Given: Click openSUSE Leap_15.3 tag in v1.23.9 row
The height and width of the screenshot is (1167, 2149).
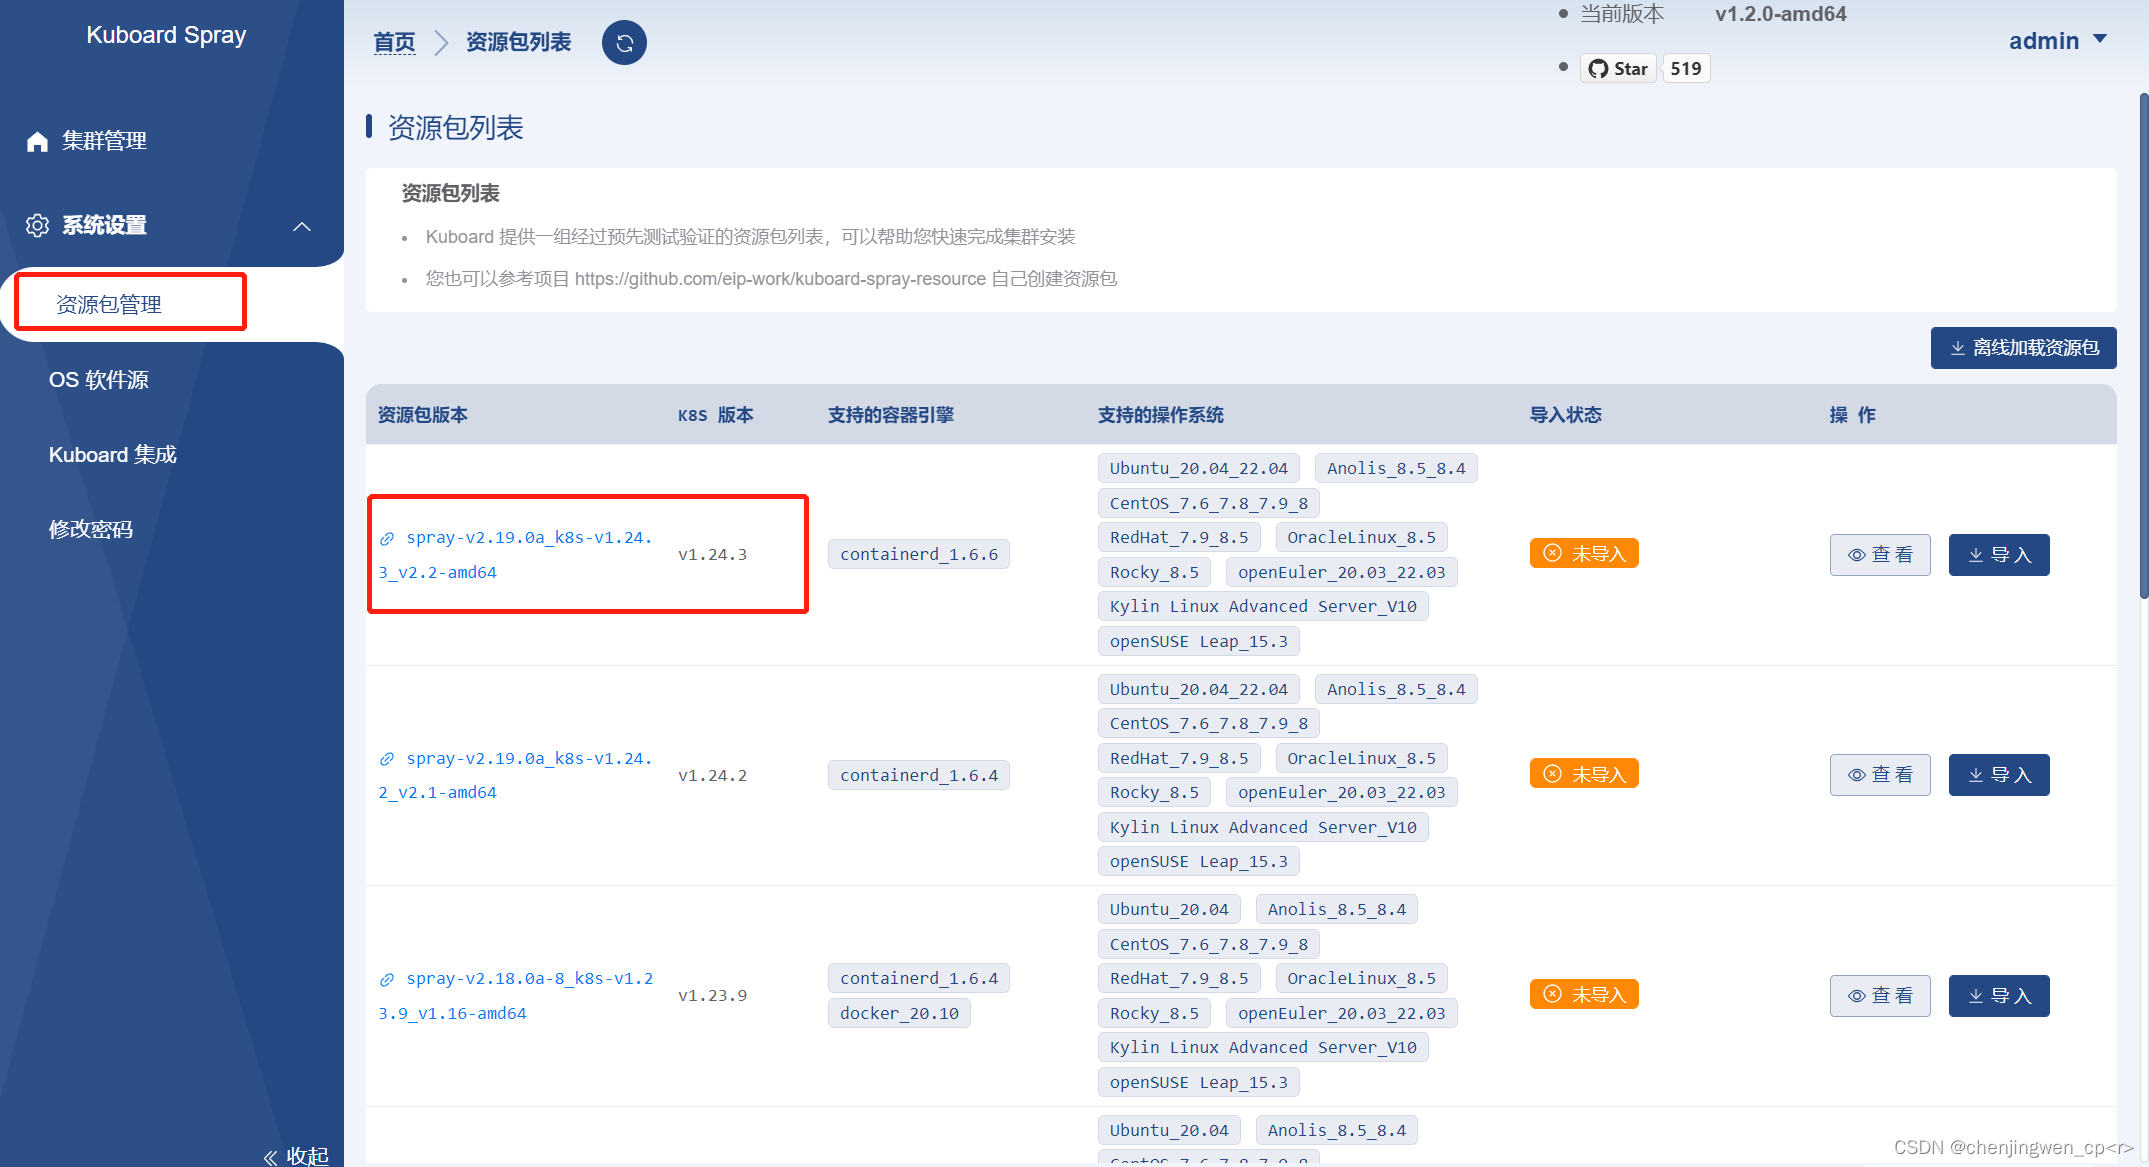Looking at the screenshot, I should point(1198,1082).
